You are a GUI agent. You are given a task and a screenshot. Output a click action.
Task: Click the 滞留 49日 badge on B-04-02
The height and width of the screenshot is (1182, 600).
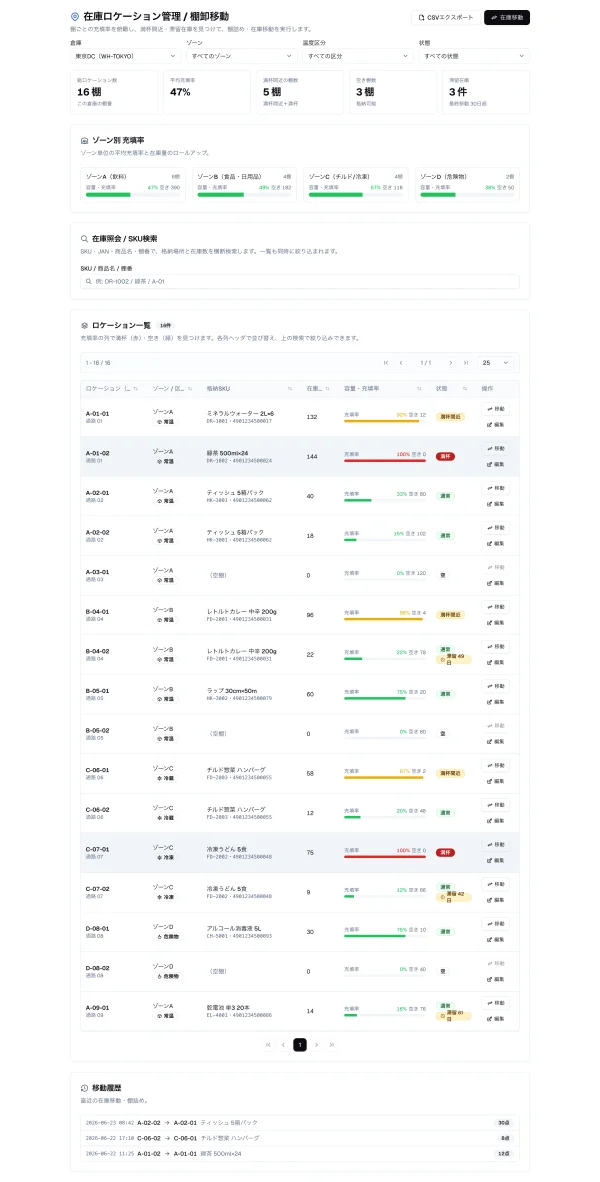(455, 659)
